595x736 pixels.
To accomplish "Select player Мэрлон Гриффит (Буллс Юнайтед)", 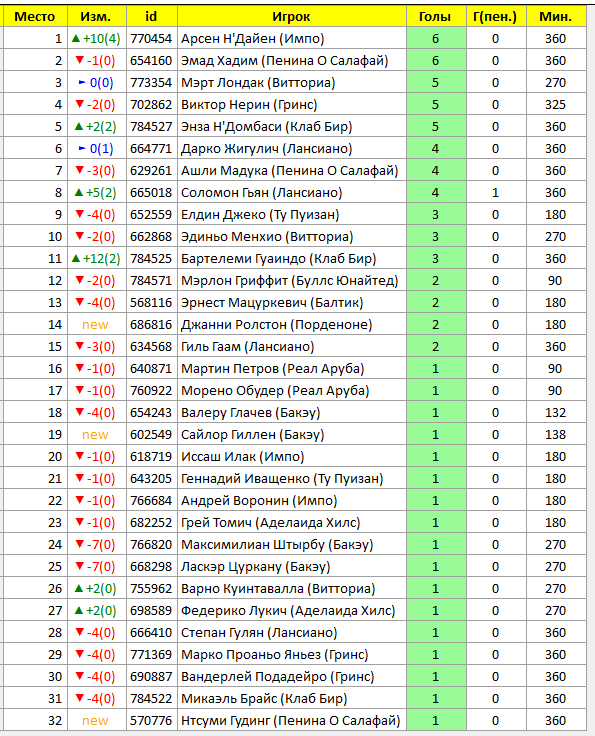I will click(x=290, y=281).
